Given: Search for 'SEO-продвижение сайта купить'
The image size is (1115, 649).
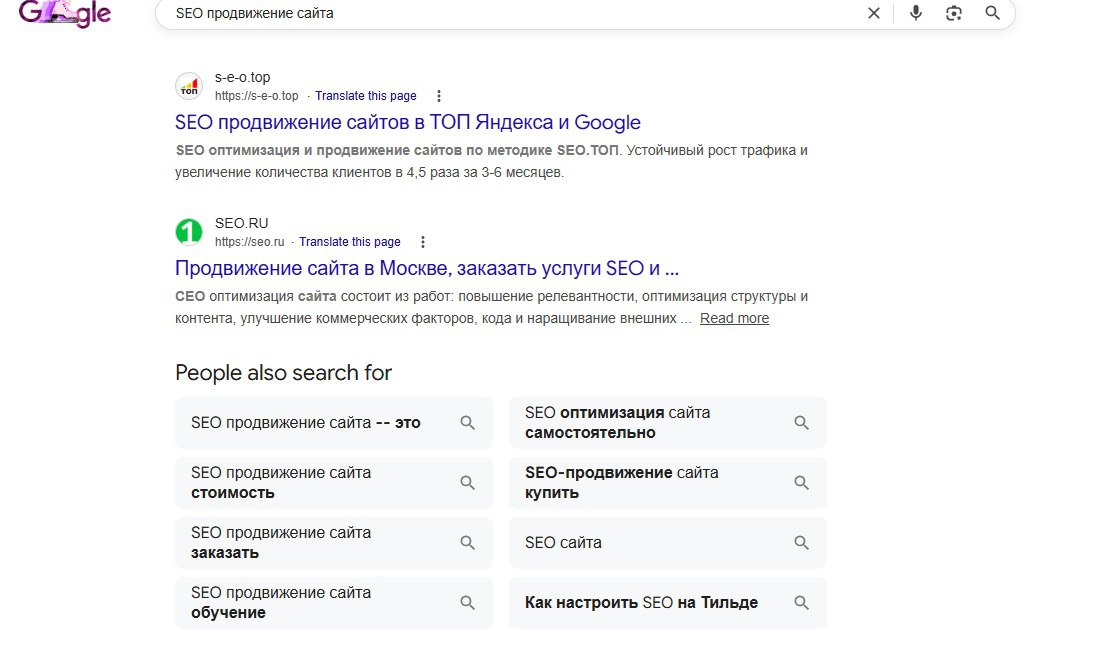Looking at the screenshot, I should pos(668,483).
